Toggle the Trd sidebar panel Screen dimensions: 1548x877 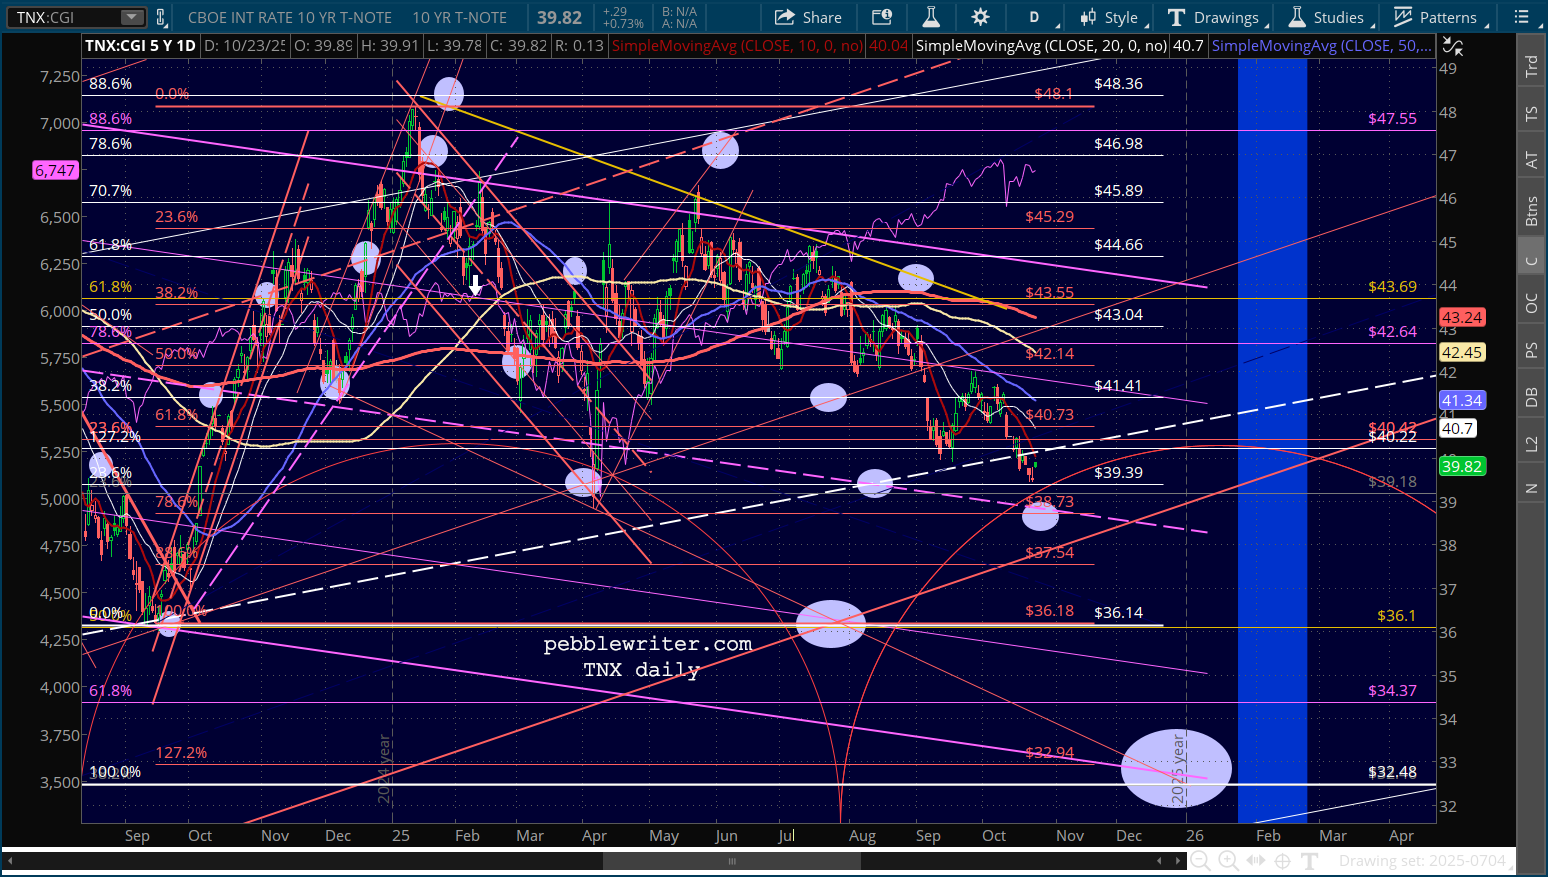[1531, 66]
